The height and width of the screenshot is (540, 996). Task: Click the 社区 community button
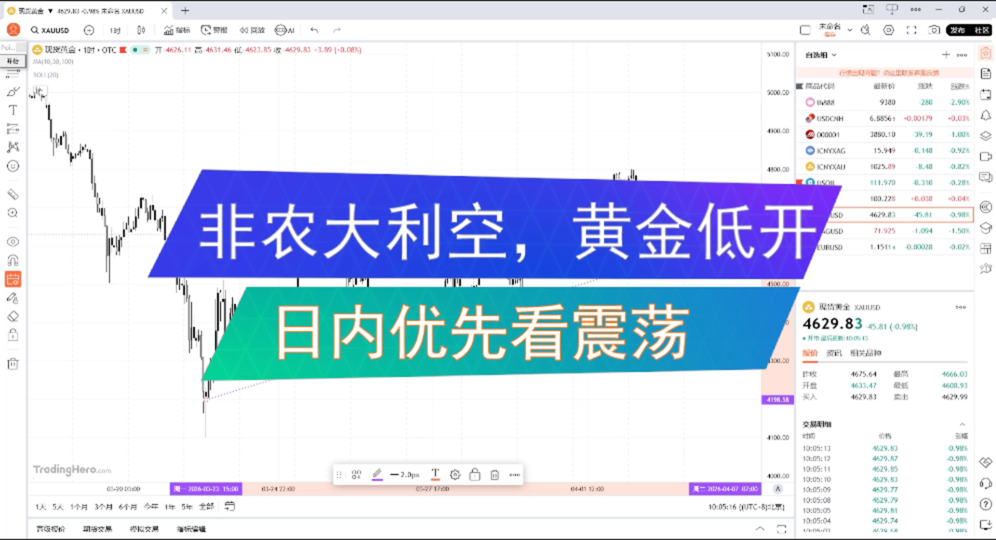981,30
